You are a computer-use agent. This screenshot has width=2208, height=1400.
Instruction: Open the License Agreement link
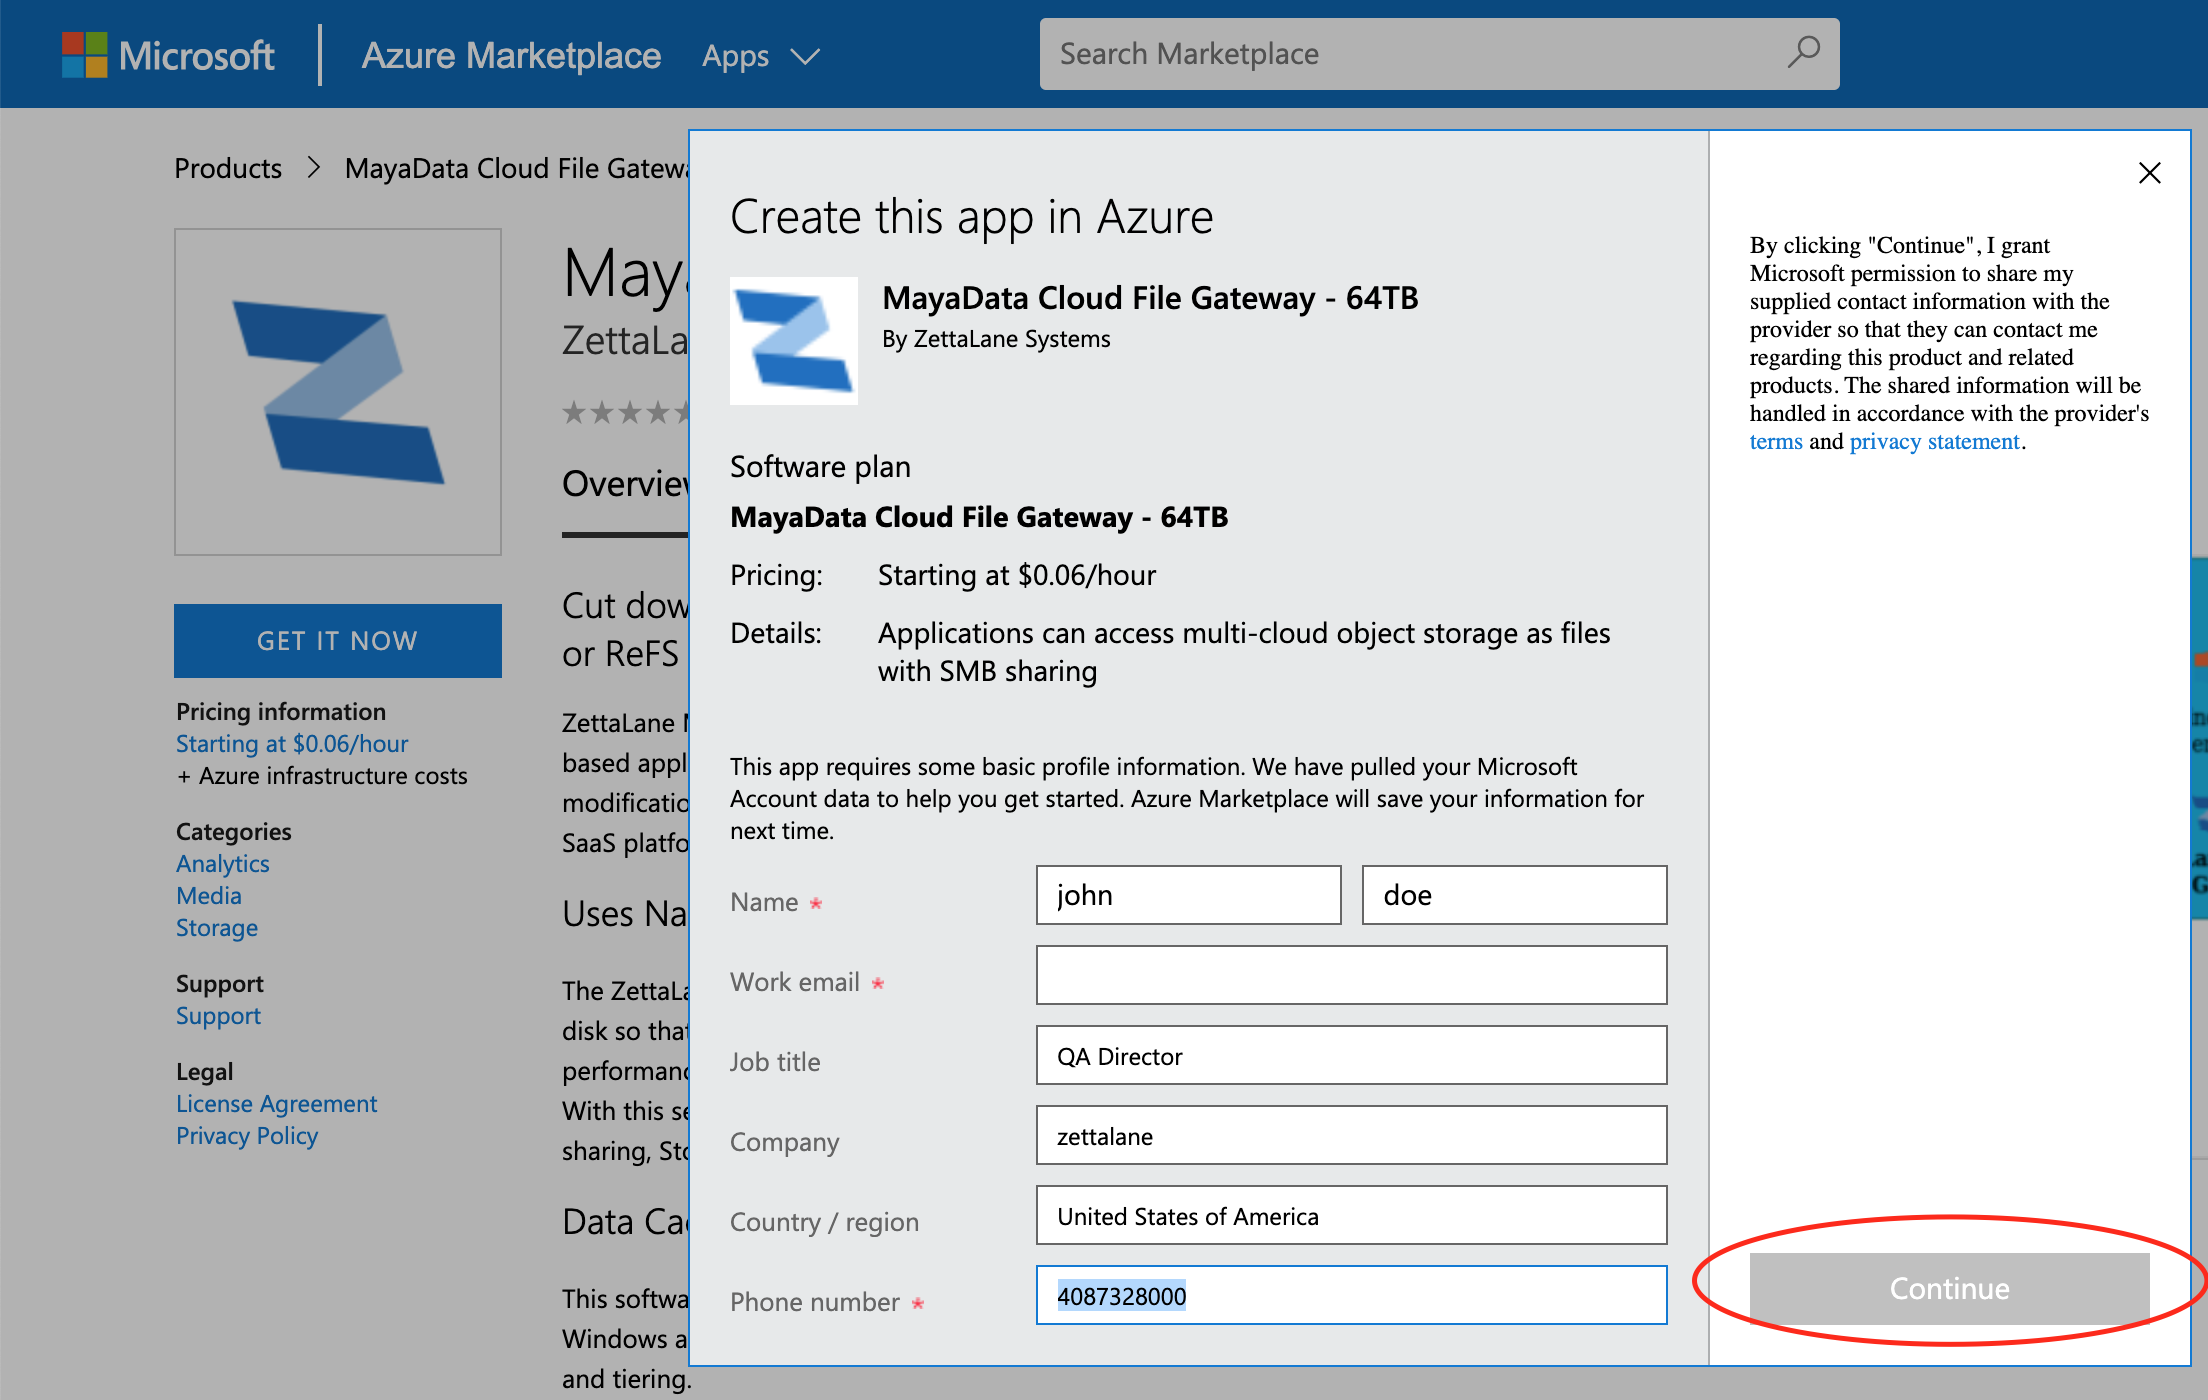(x=276, y=1104)
